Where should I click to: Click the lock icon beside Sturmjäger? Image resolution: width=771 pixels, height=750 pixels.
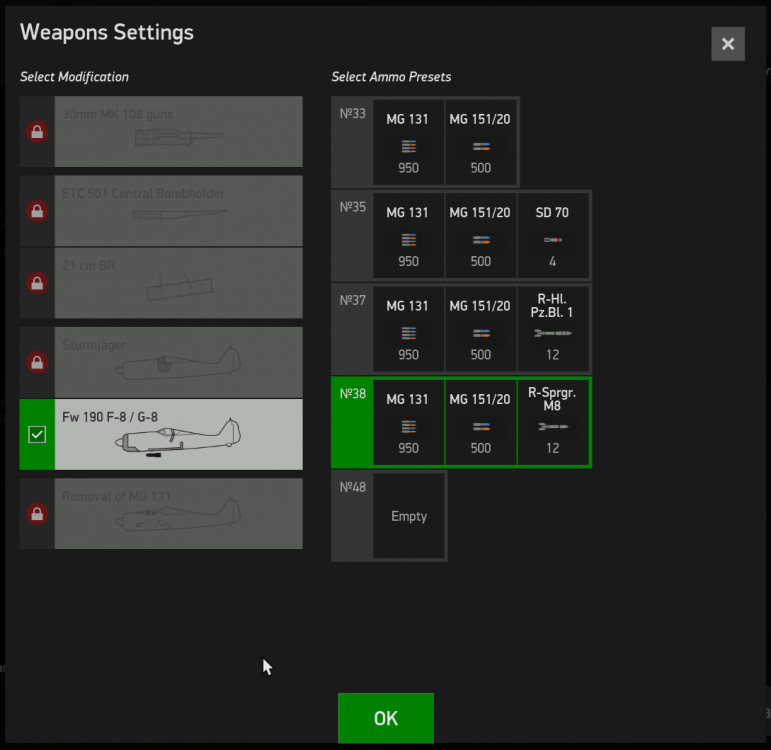37,362
